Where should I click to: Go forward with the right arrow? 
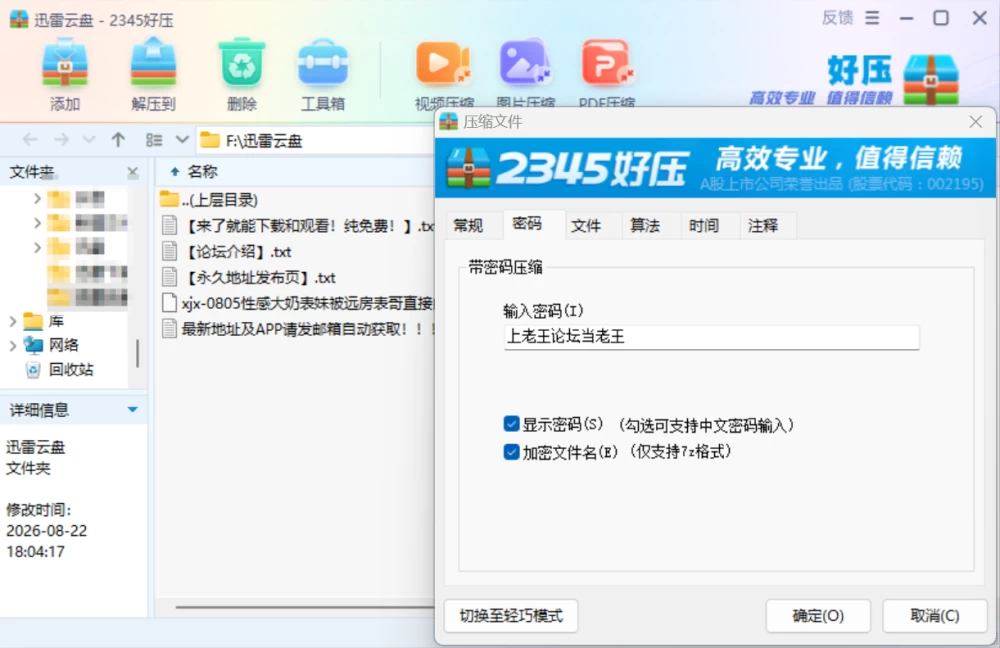pos(61,140)
